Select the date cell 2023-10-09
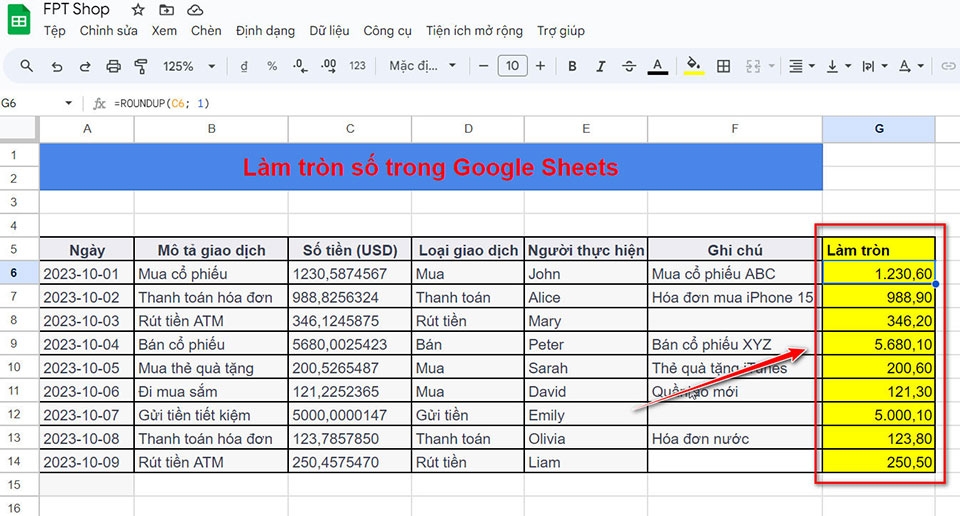Viewport: 960px width, 516px height. pos(86,462)
